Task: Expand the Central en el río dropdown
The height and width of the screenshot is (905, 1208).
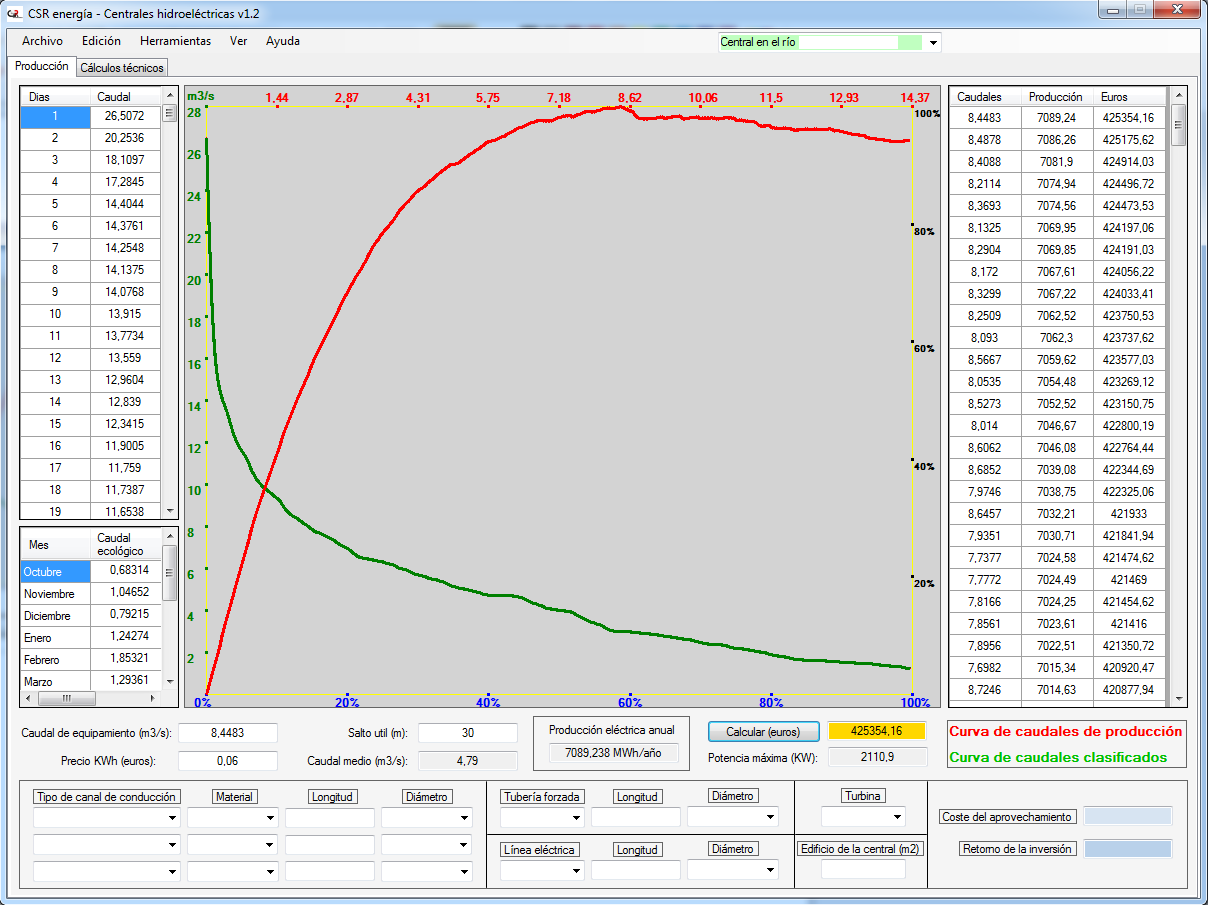Action: point(933,43)
